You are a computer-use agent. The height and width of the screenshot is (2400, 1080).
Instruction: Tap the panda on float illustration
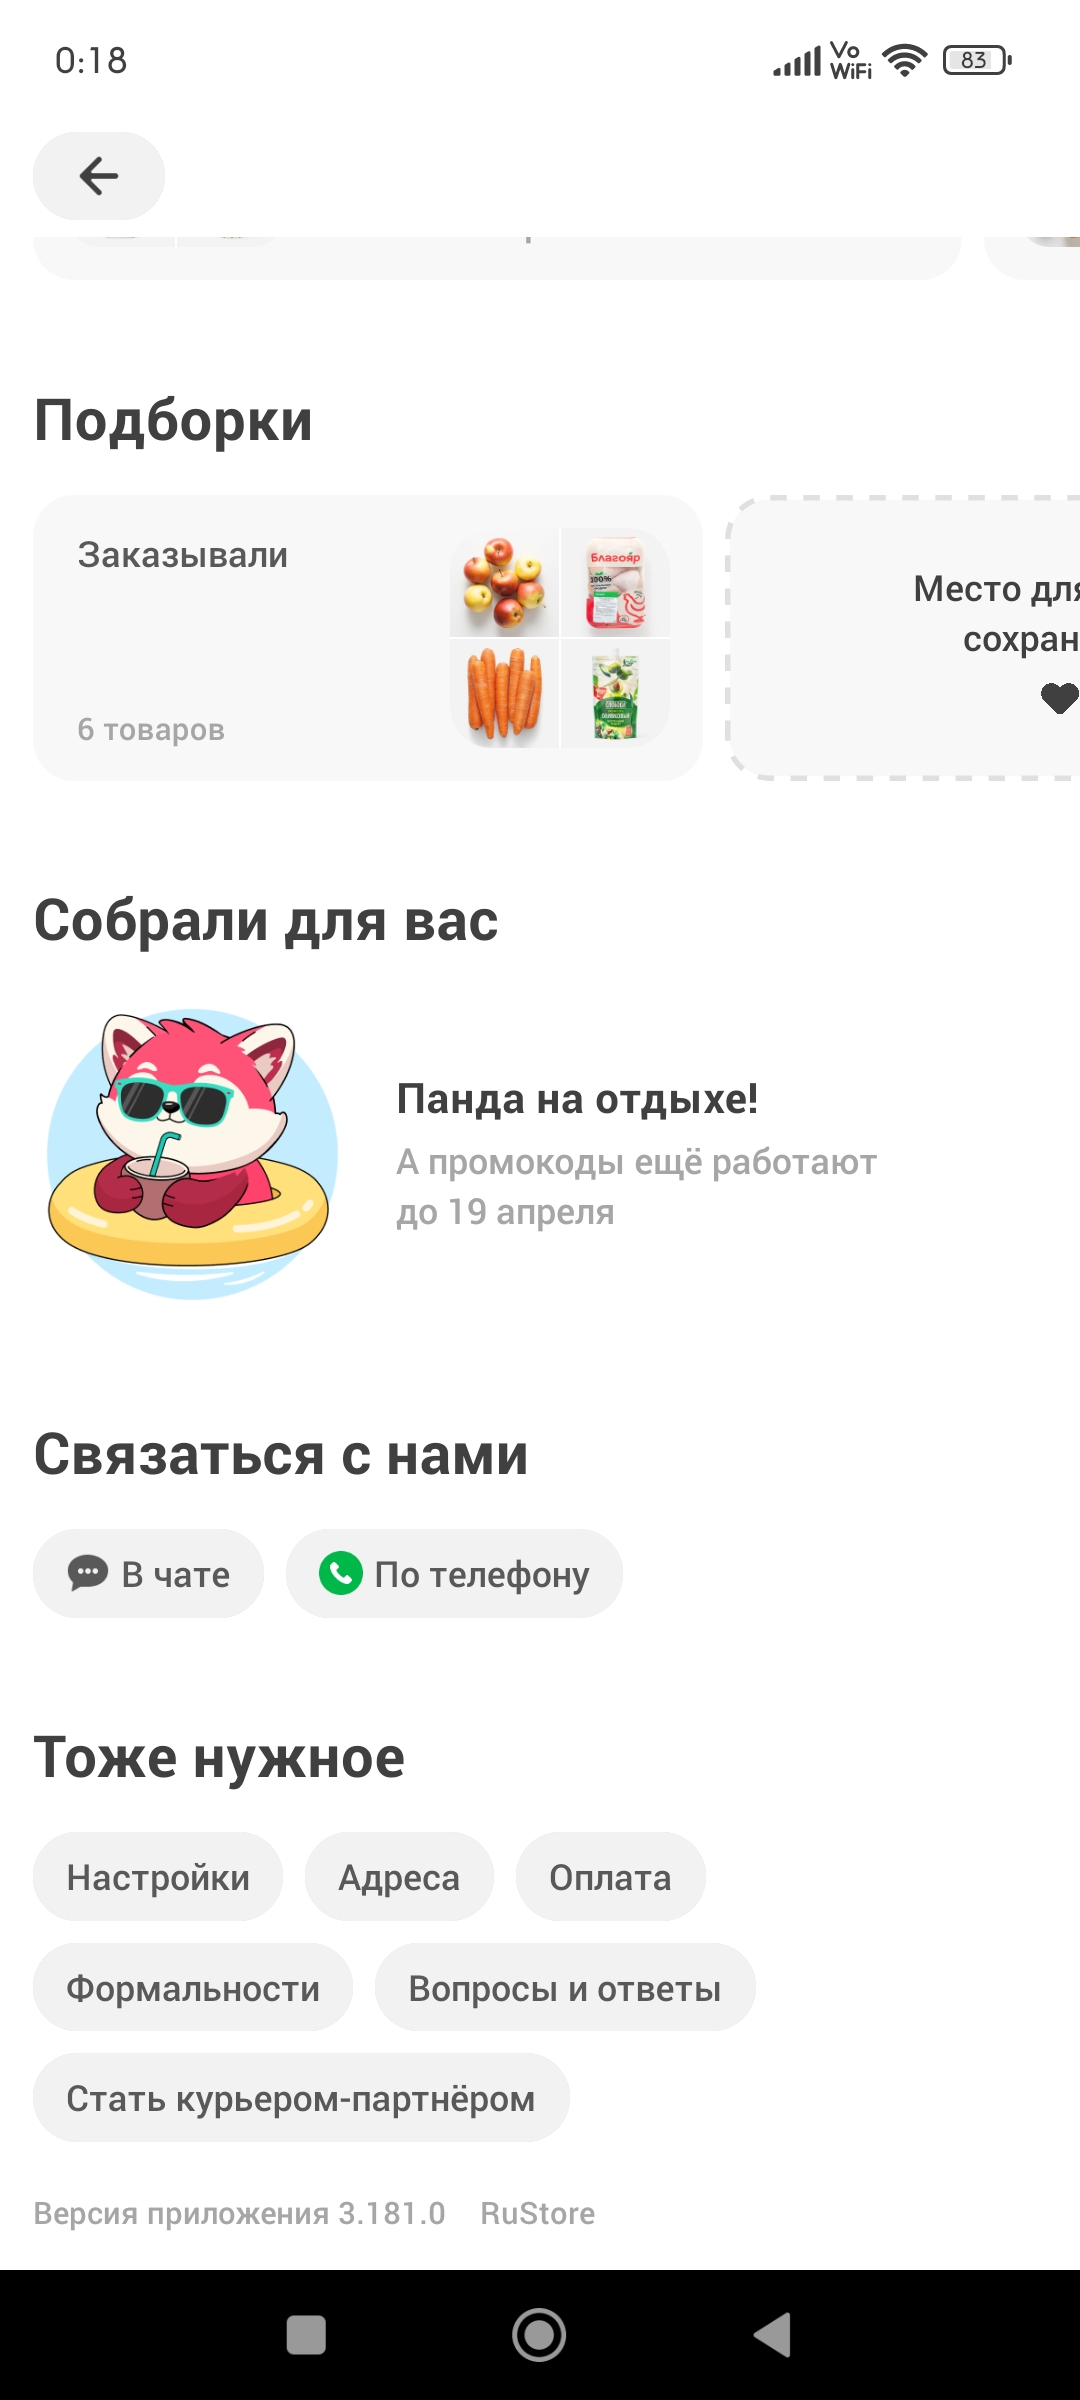click(192, 1154)
